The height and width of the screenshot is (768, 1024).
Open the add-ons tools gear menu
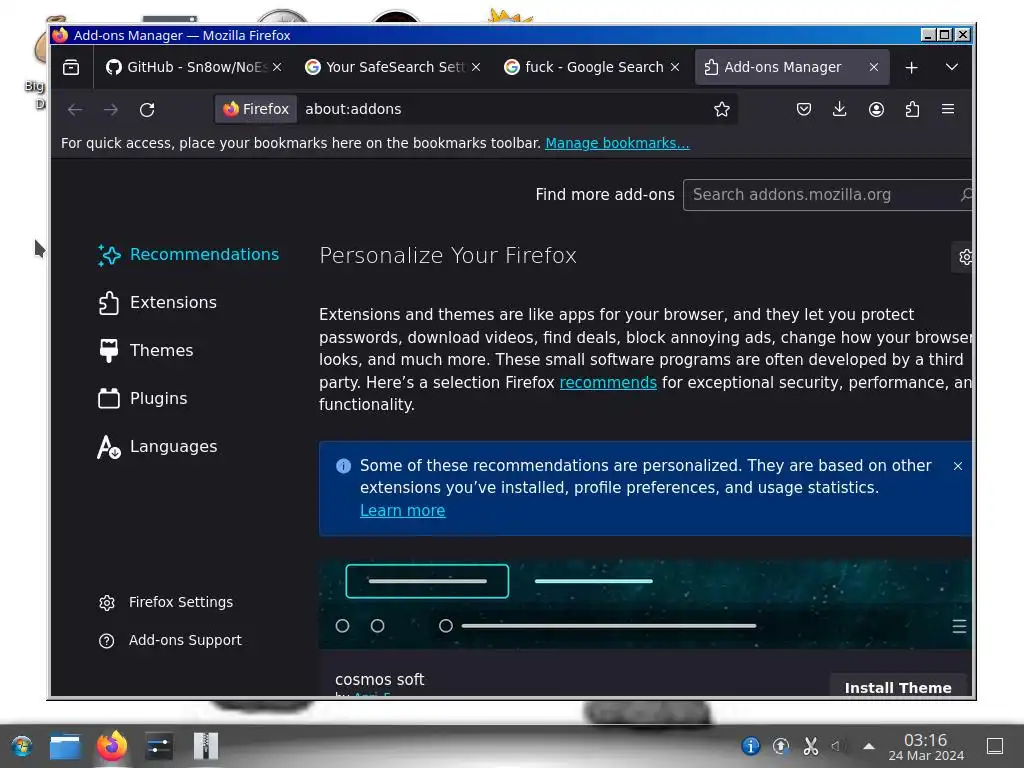pyautogui.click(x=965, y=257)
